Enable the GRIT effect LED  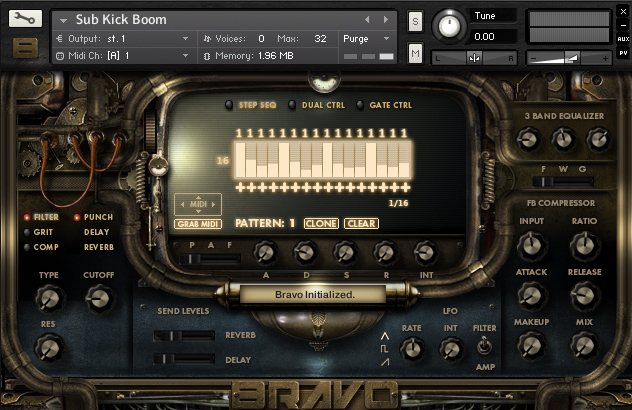point(27,232)
